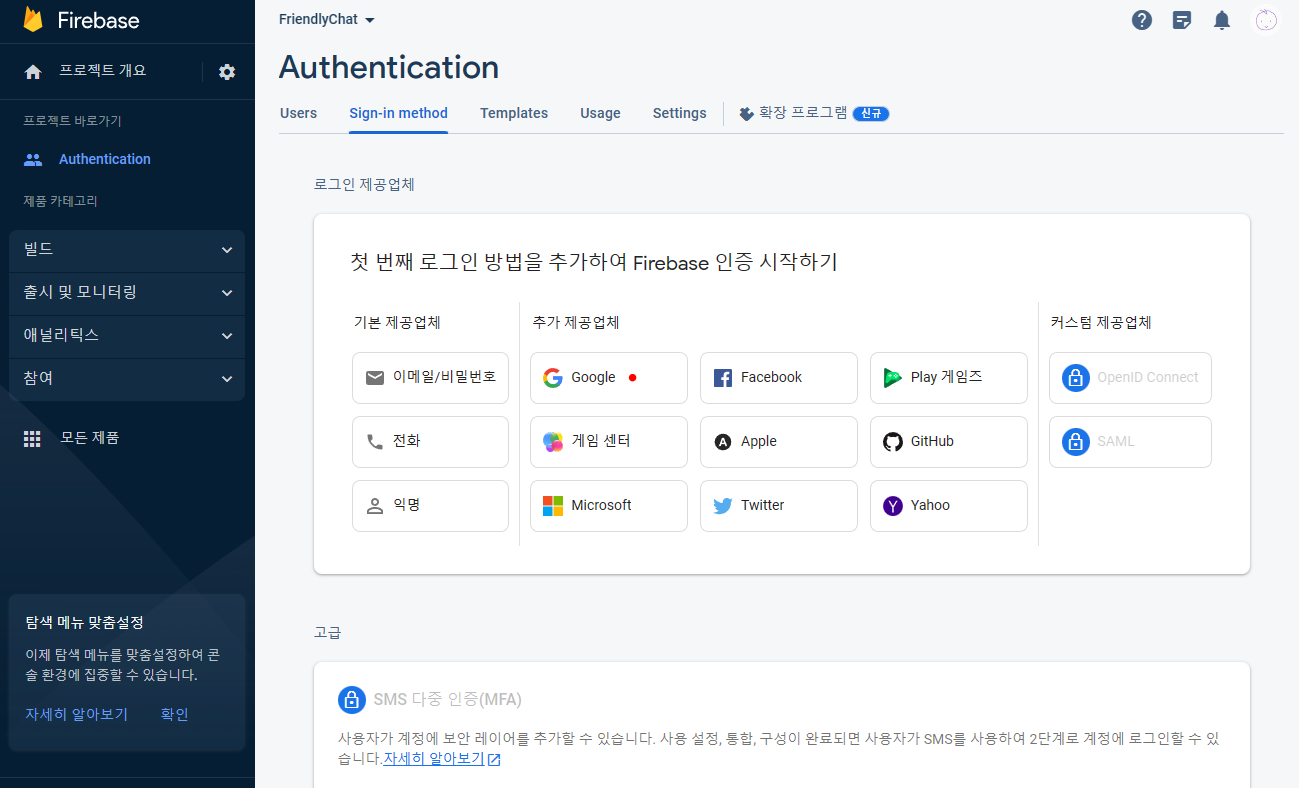Switch to the Templates tab

click(x=514, y=113)
